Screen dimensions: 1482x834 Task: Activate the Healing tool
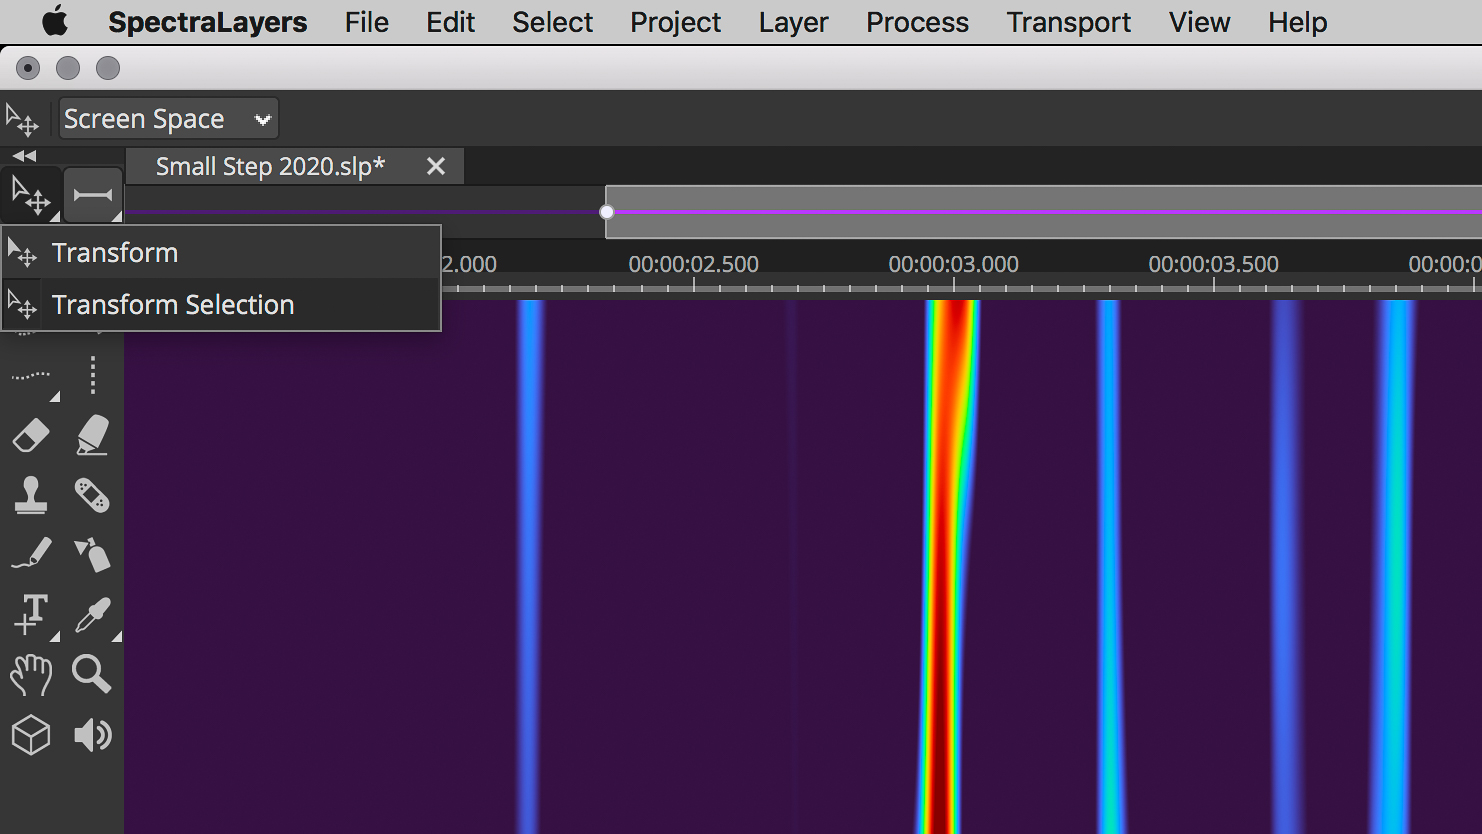[x=92, y=496]
